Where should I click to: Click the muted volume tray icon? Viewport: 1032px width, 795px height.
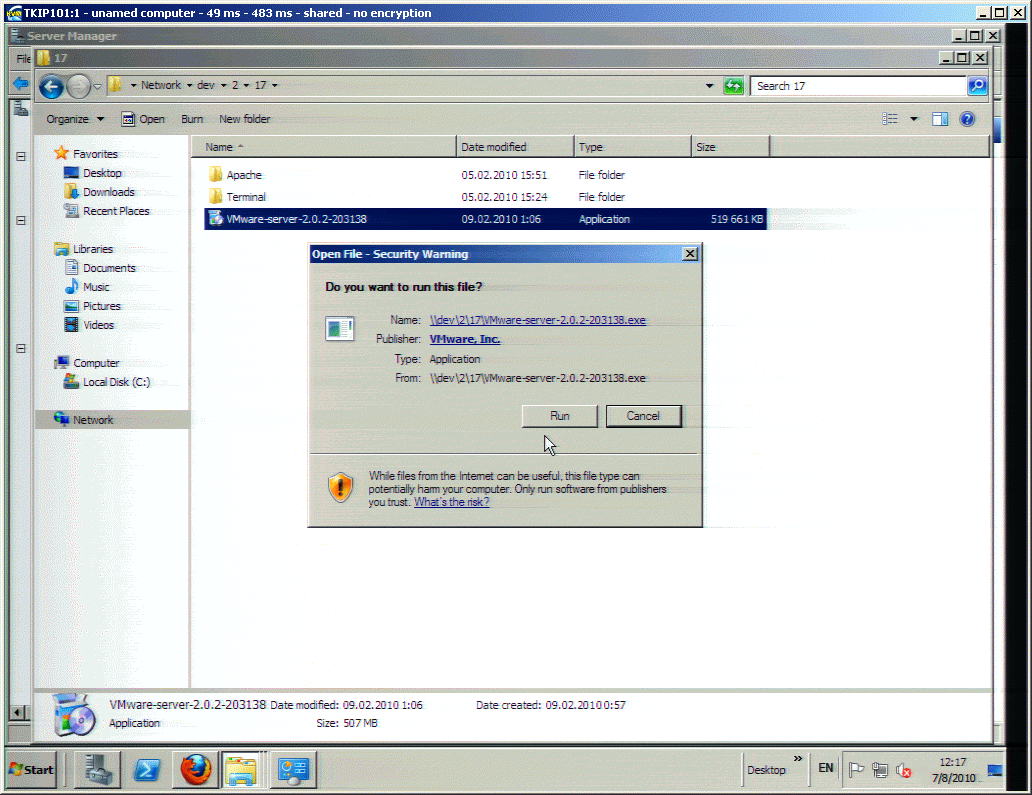click(904, 770)
